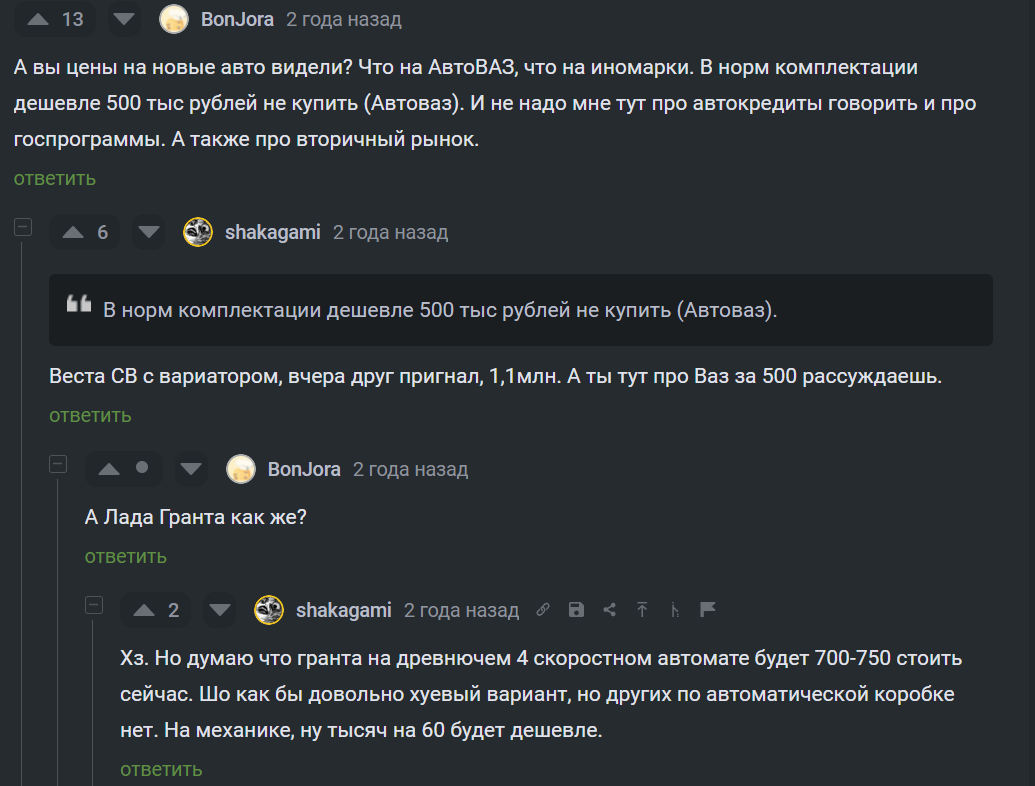Downvote BonJora's top comment
The width and height of the screenshot is (1035, 786).
(124, 19)
